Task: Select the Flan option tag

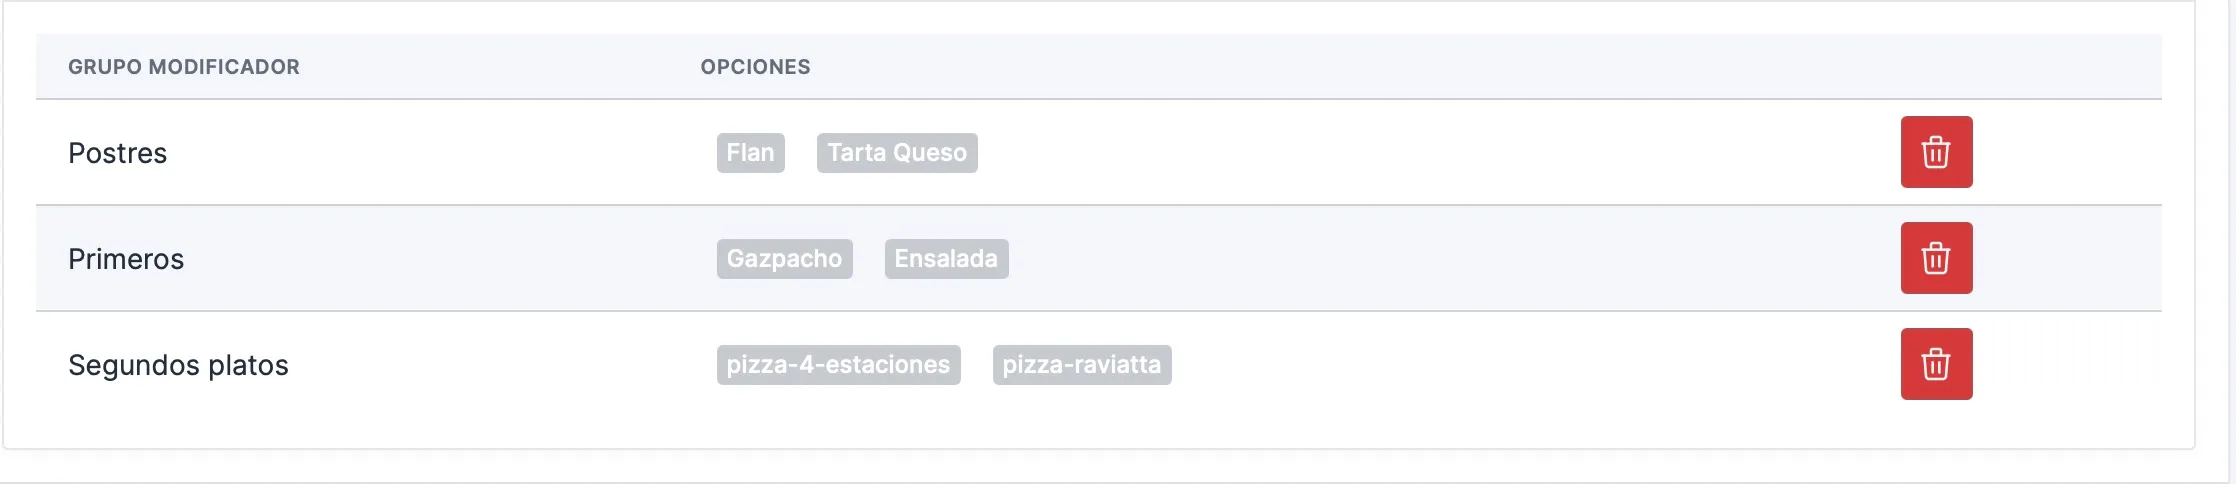Action: [x=751, y=153]
